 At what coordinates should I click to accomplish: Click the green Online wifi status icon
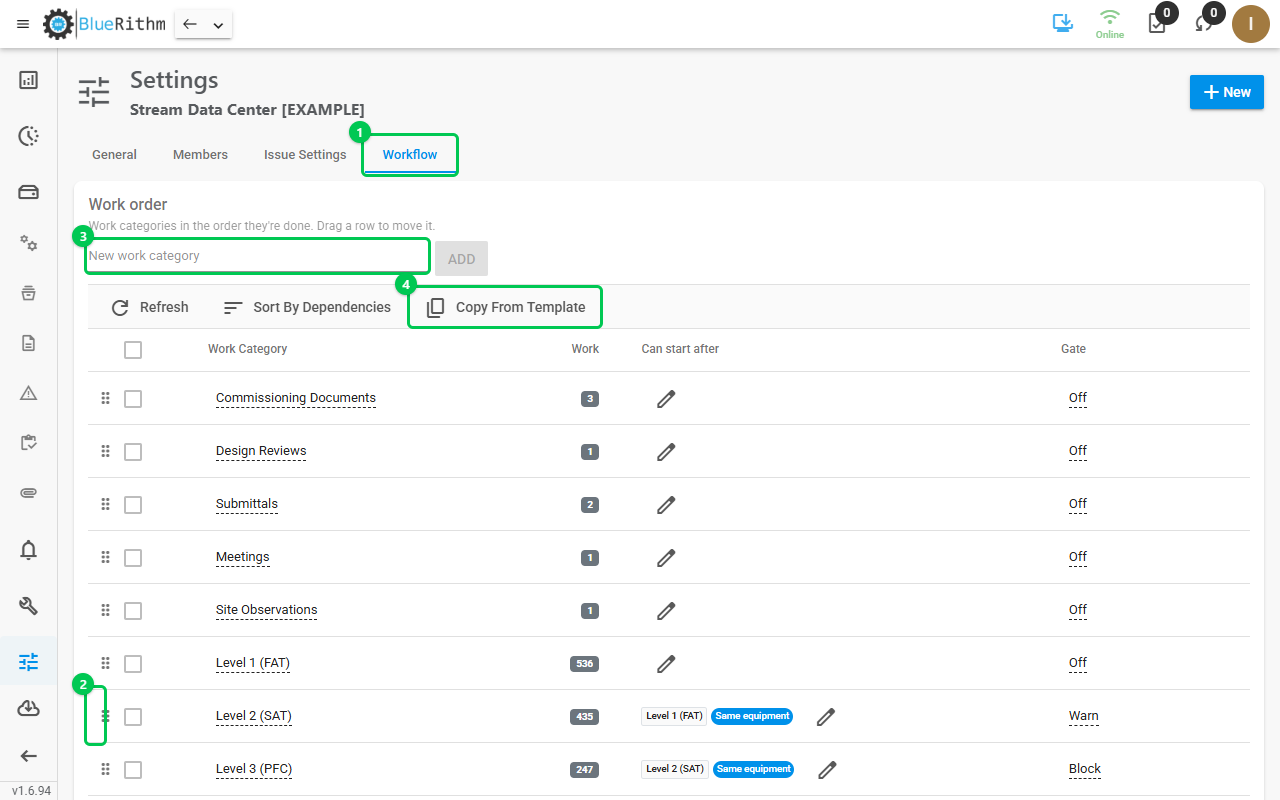pyautogui.click(x=1110, y=23)
